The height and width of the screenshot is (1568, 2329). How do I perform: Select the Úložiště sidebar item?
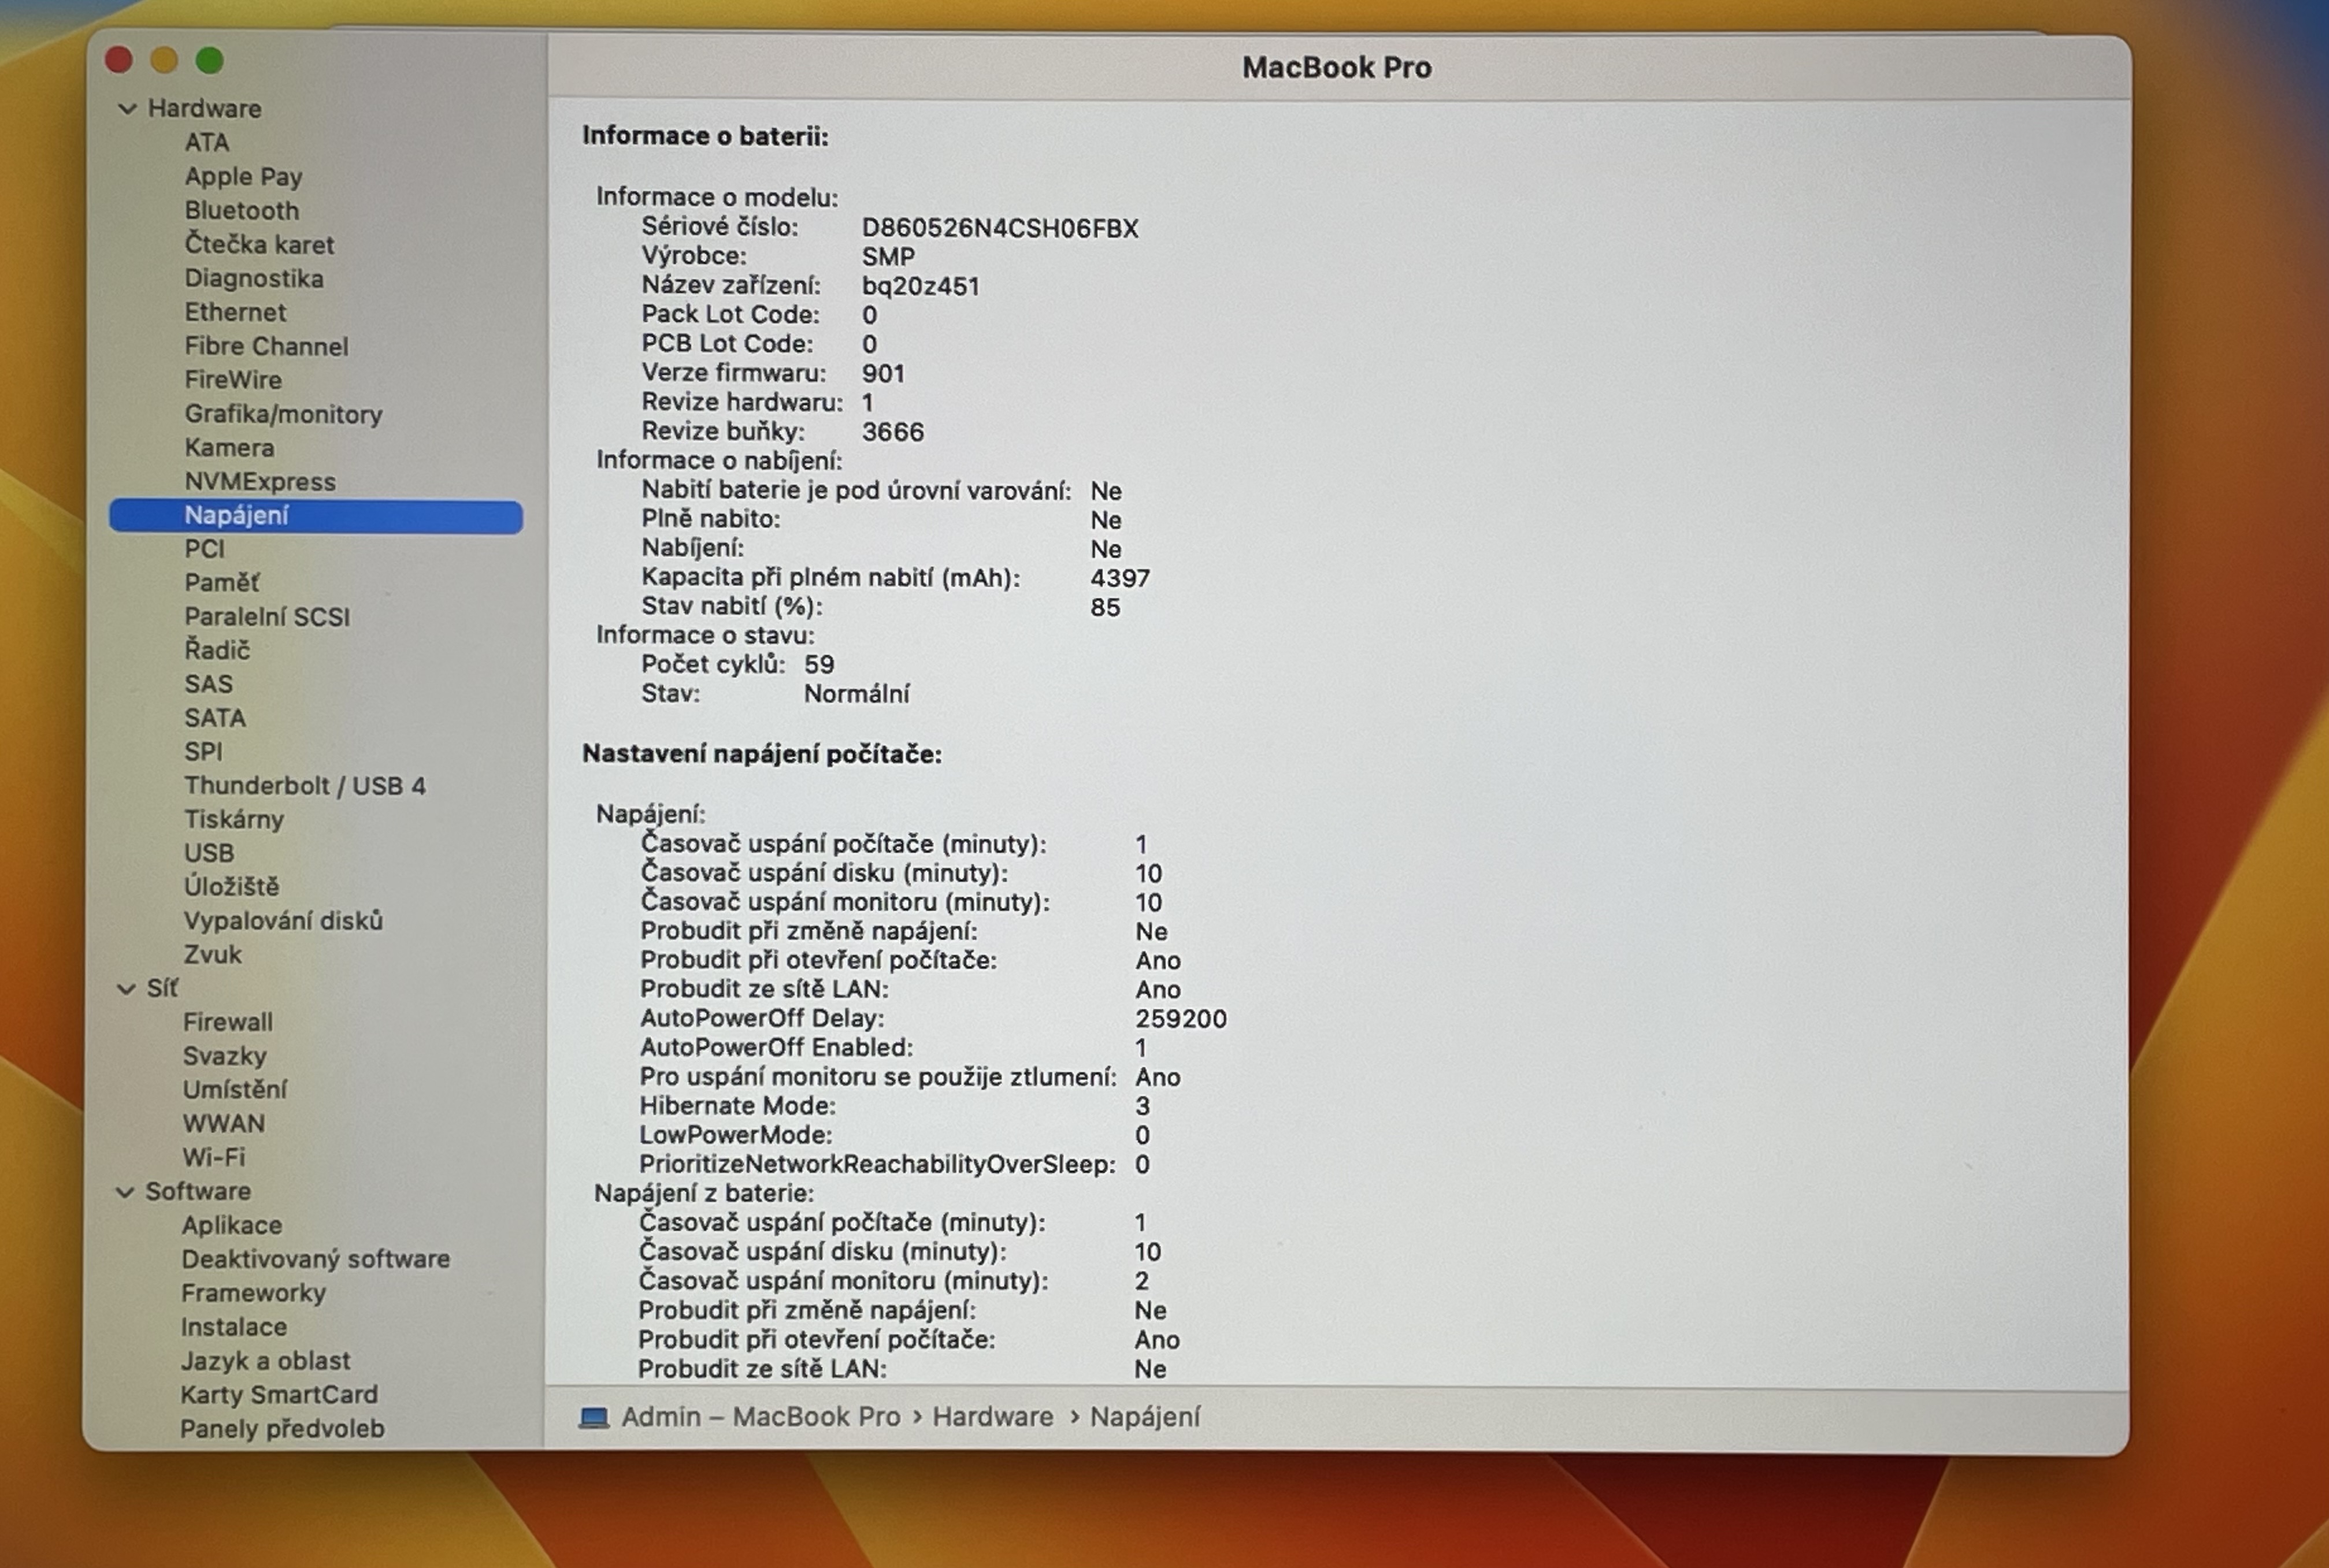(x=231, y=887)
